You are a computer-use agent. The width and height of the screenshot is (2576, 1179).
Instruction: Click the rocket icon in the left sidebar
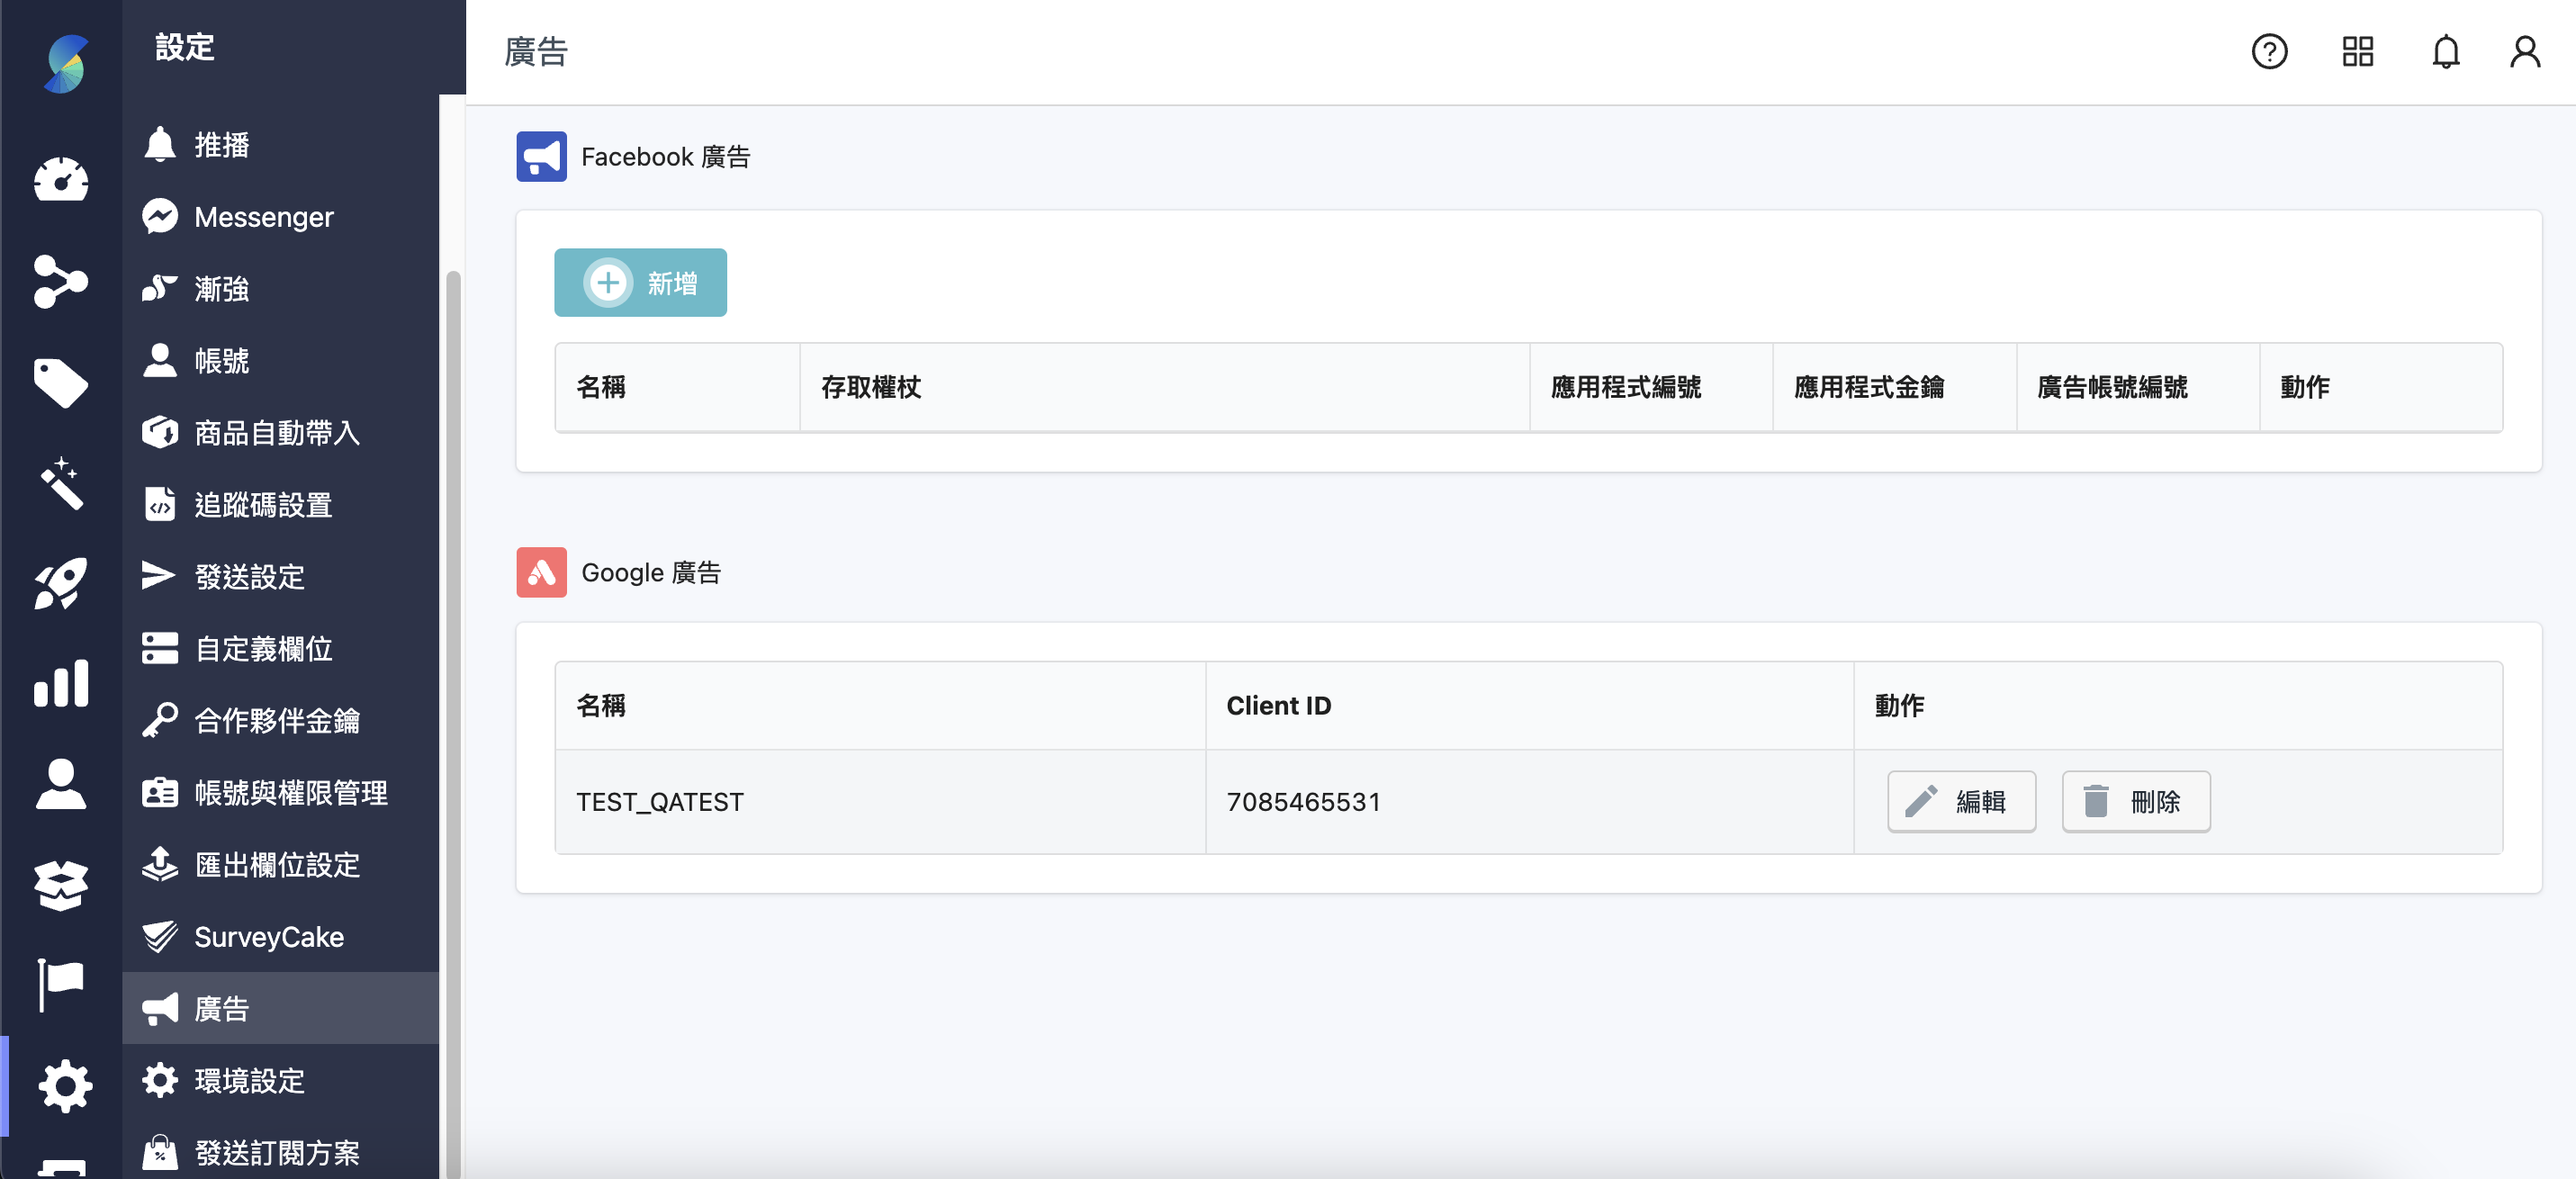click(x=61, y=584)
